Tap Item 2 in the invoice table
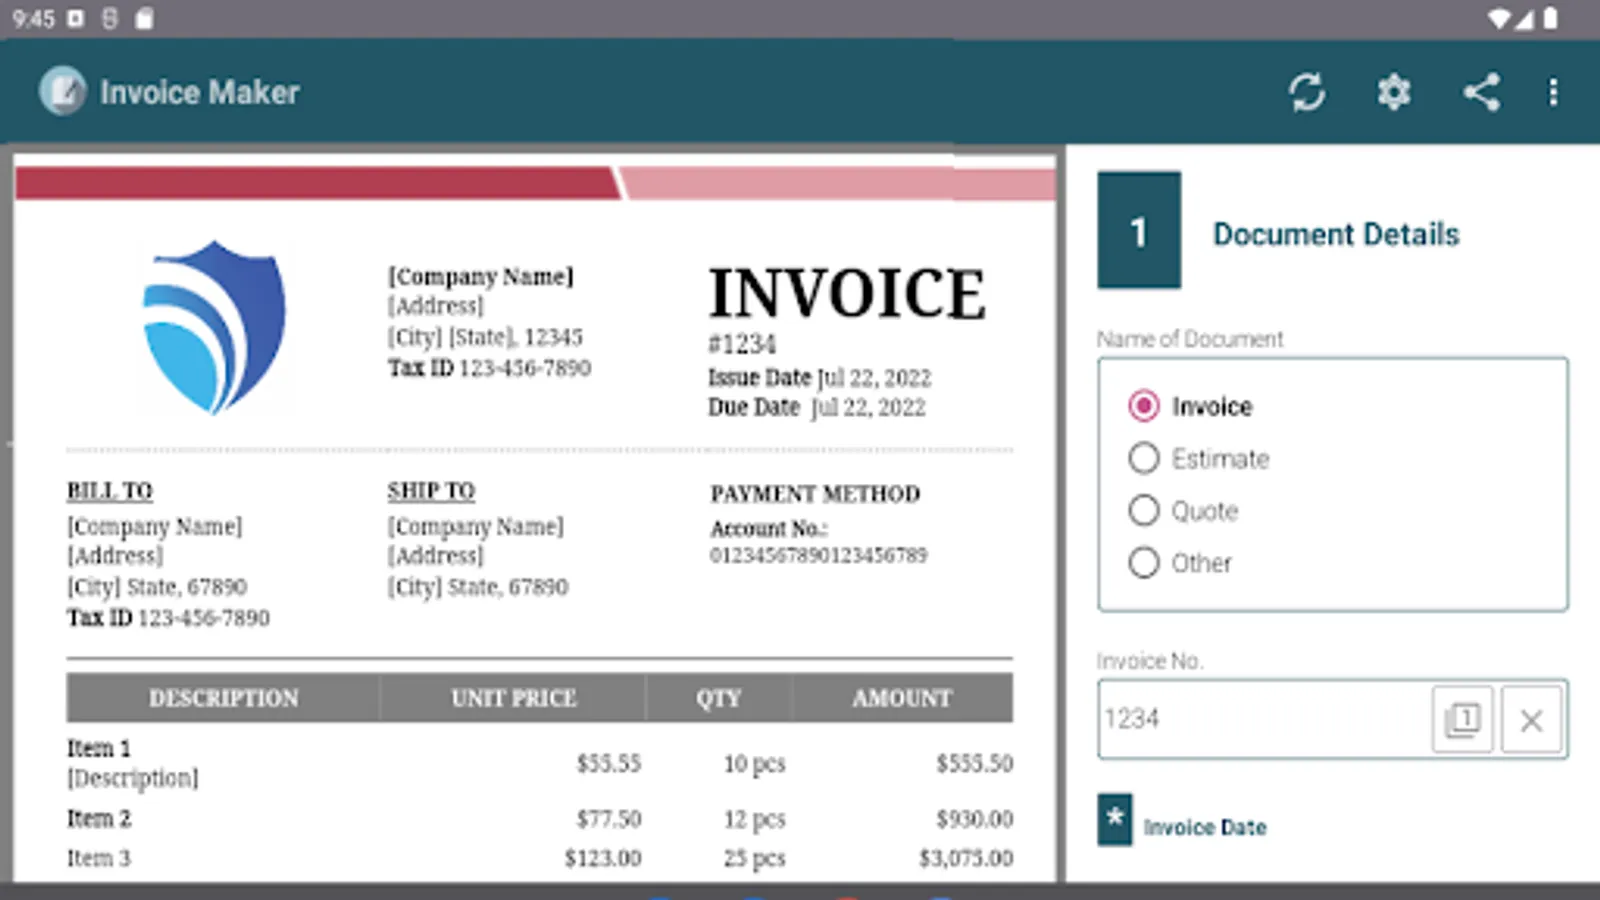This screenshot has width=1600, height=900. (99, 818)
